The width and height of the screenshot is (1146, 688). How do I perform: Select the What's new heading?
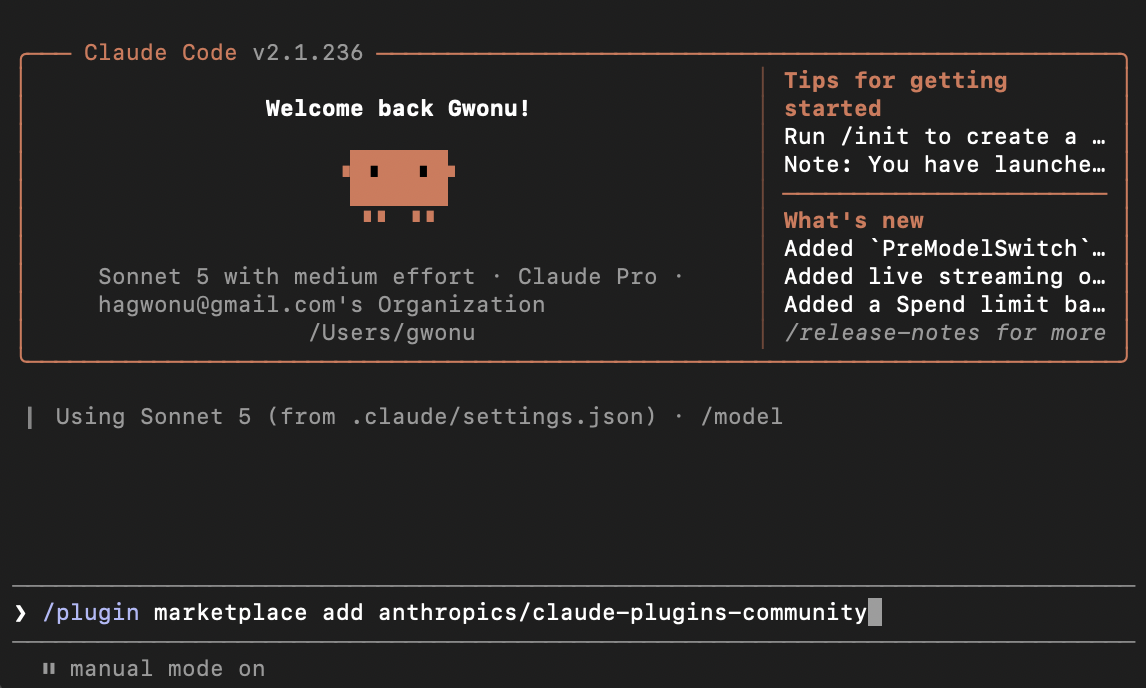tap(854, 221)
